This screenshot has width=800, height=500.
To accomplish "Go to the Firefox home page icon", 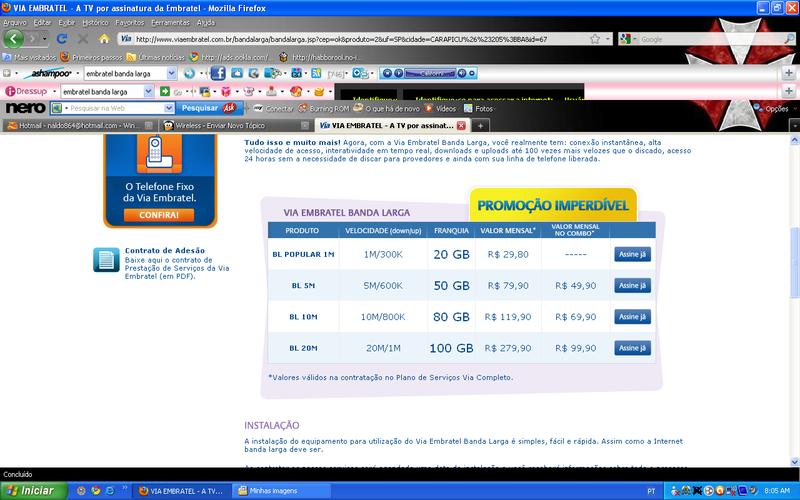I will [x=104, y=39].
